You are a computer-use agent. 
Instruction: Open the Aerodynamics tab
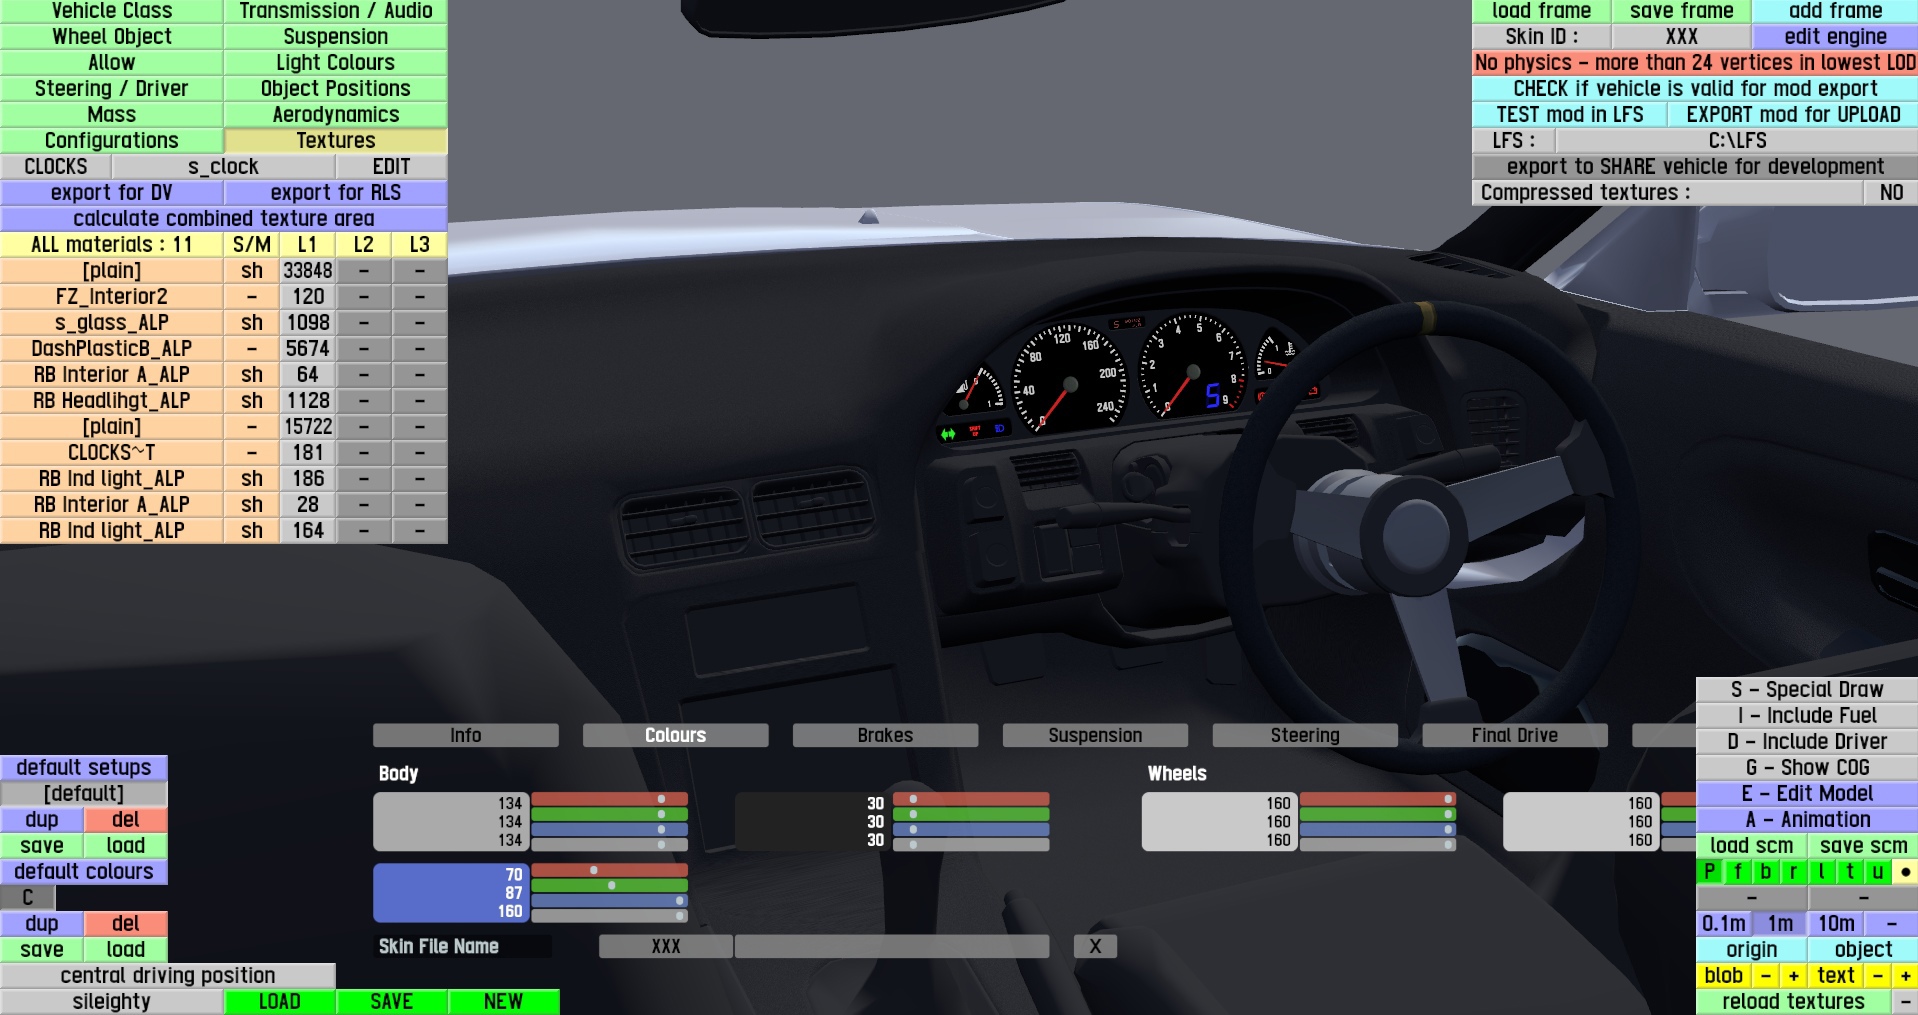coord(336,114)
